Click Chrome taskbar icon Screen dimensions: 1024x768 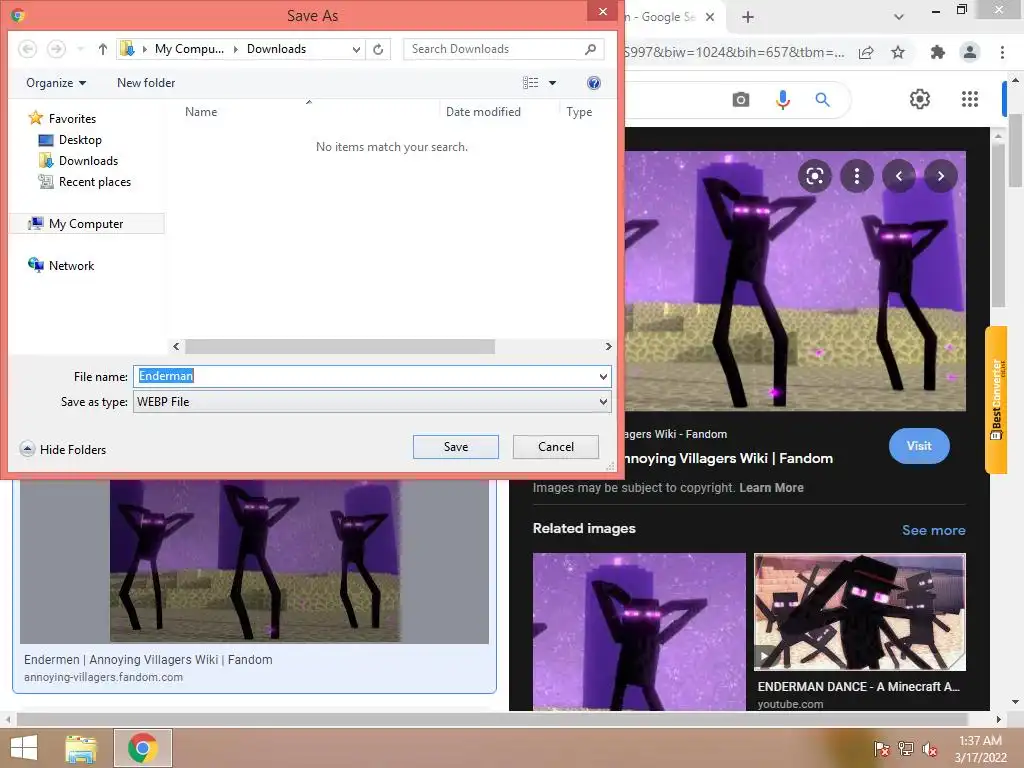(x=143, y=748)
